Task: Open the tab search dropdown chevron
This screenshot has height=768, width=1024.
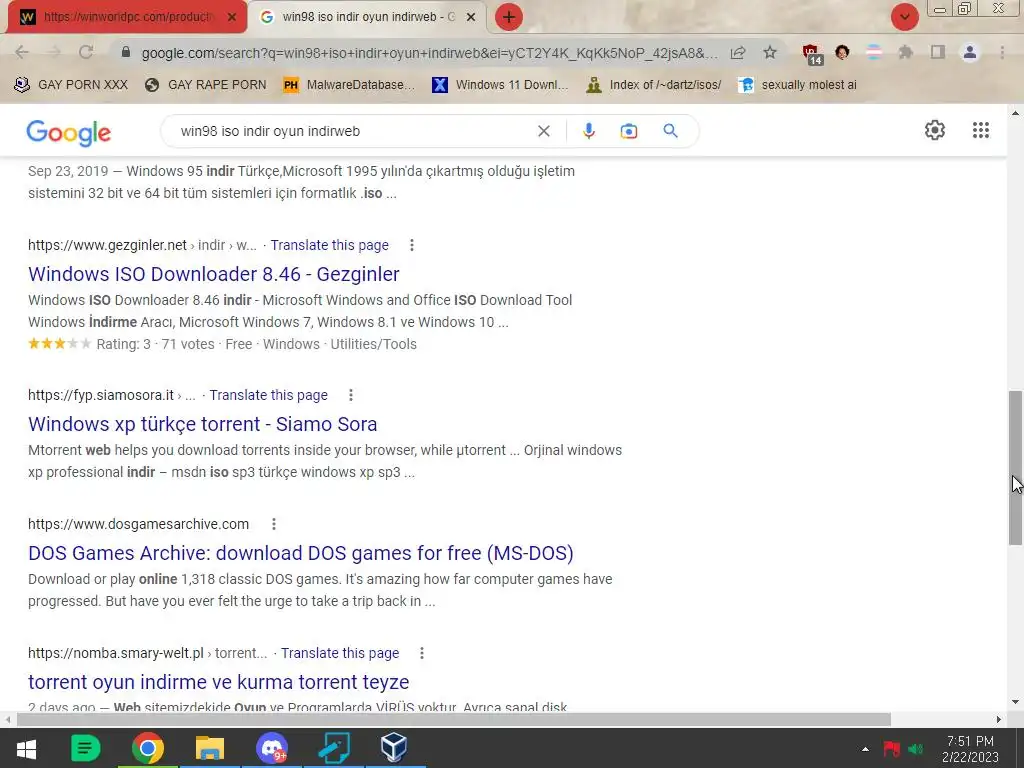Action: click(904, 17)
